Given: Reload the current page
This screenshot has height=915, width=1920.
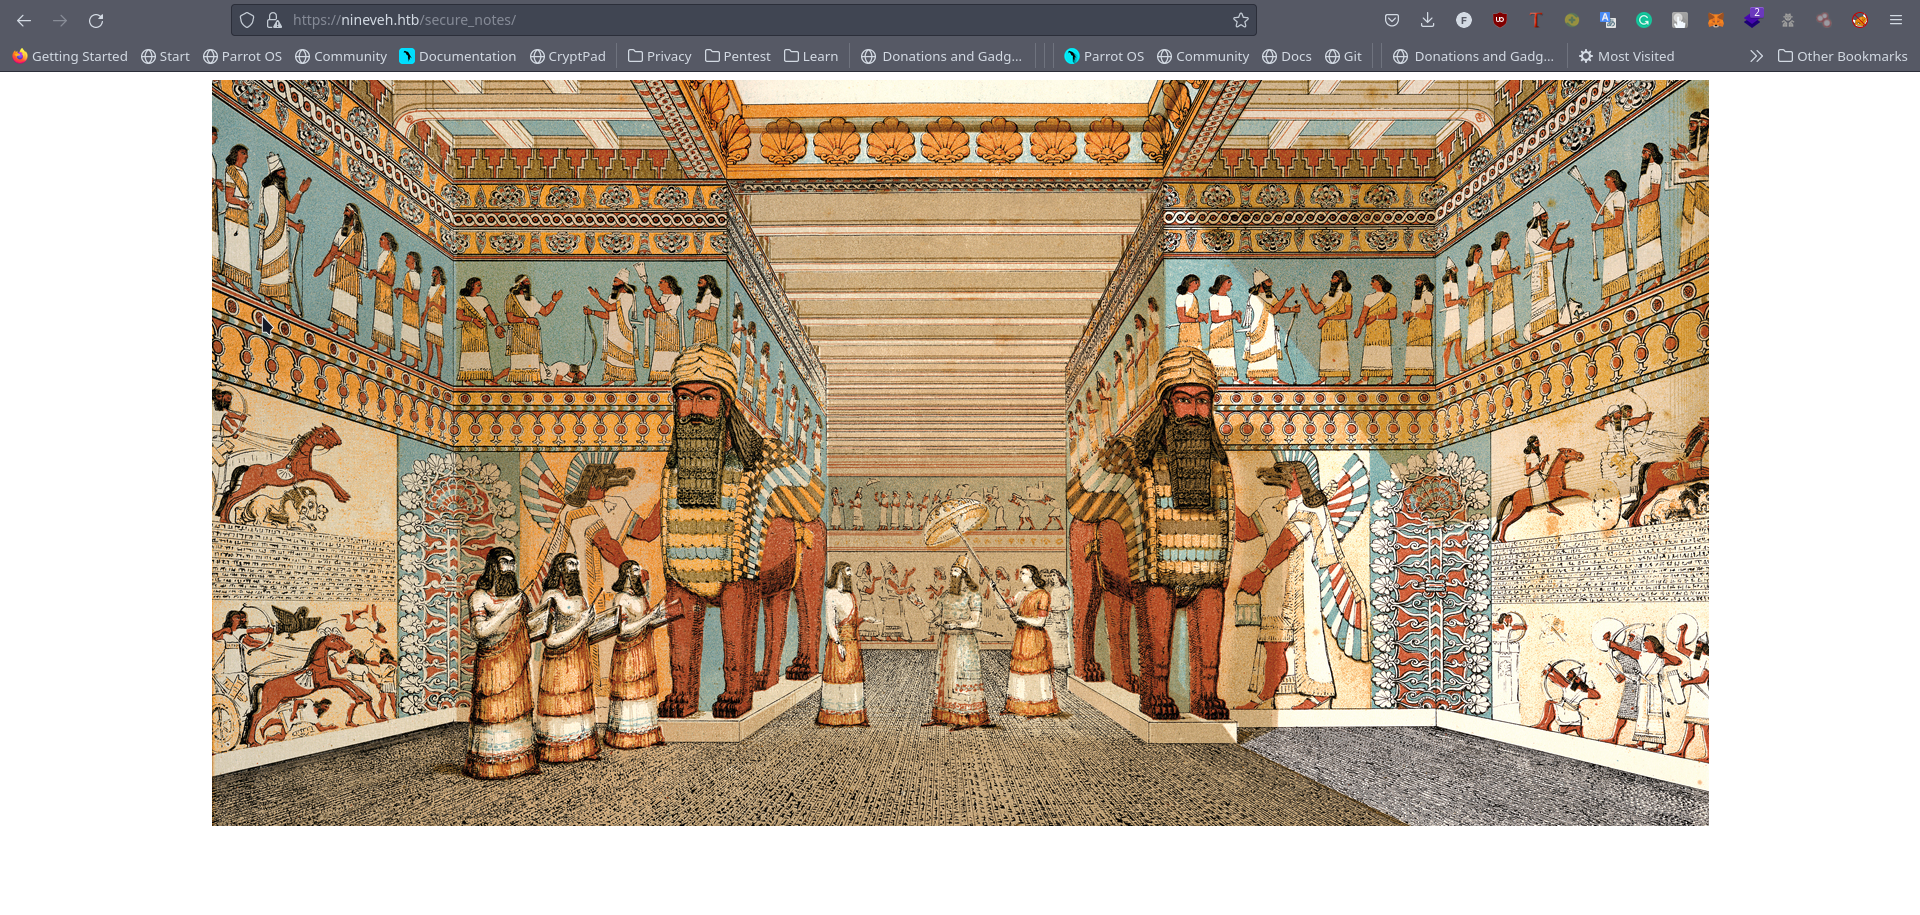Looking at the screenshot, I should [x=96, y=20].
